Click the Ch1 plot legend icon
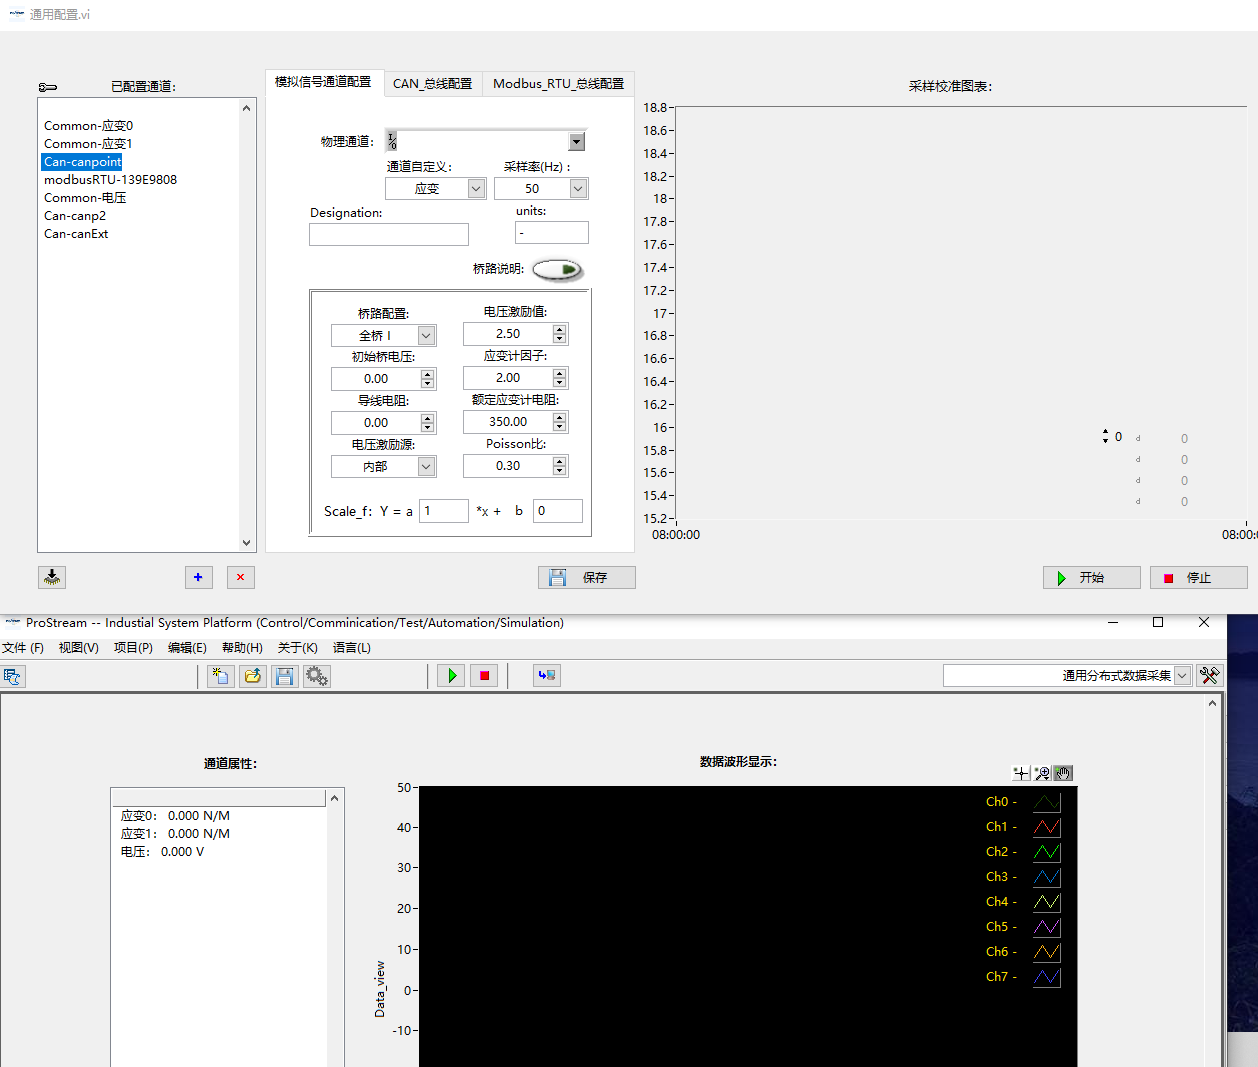The image size is (1258, 1067). tap(1047, 827)
